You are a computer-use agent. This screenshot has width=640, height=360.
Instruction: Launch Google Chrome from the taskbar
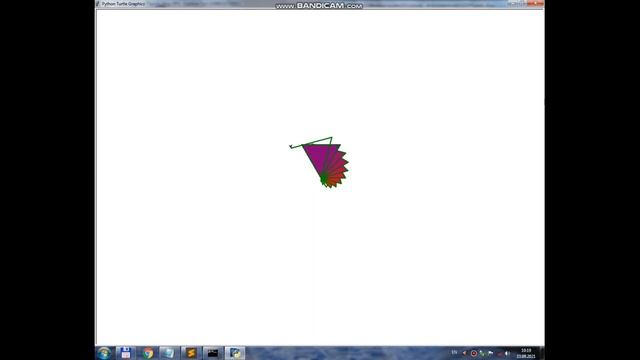(x=148, y=353)
